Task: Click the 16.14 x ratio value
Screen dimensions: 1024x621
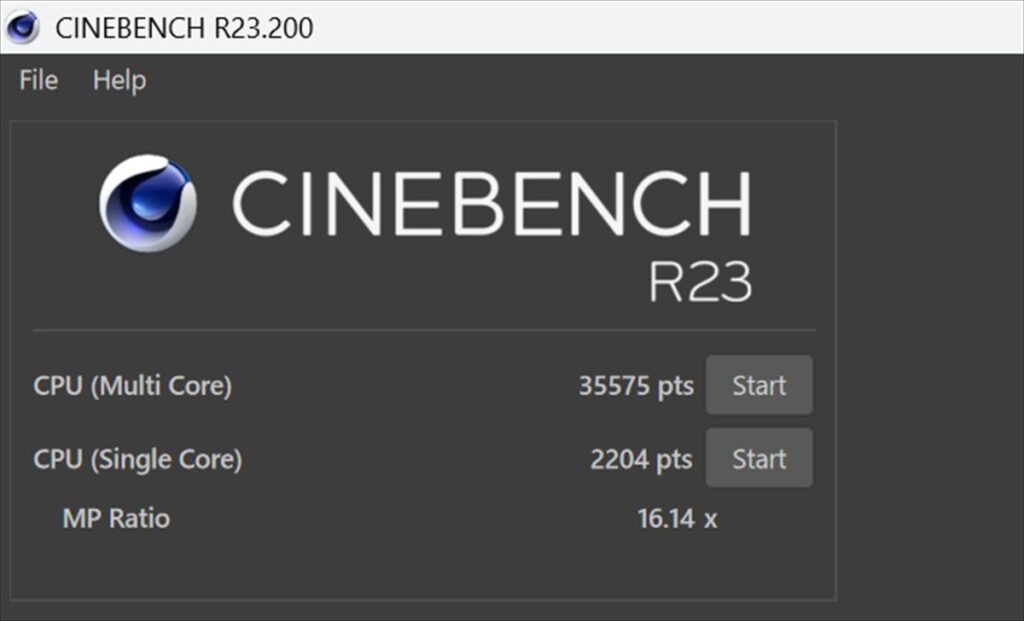Action: (x=676, y=518)
